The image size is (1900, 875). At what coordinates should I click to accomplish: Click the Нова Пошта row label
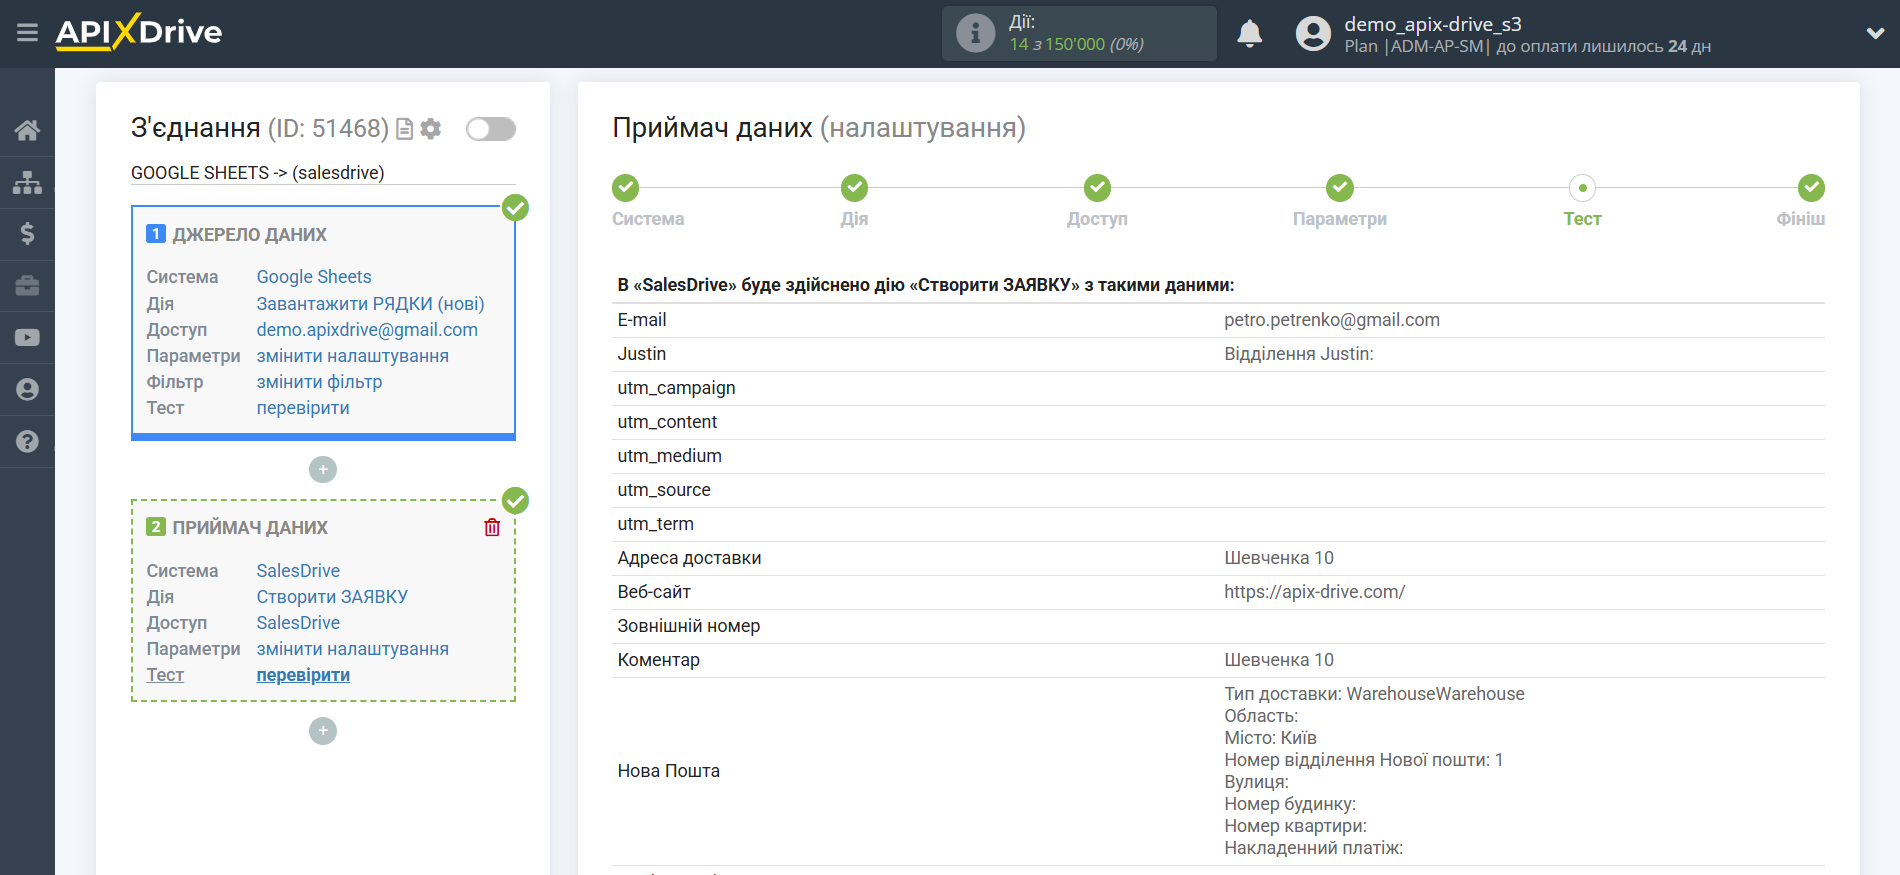click(668, 771)
